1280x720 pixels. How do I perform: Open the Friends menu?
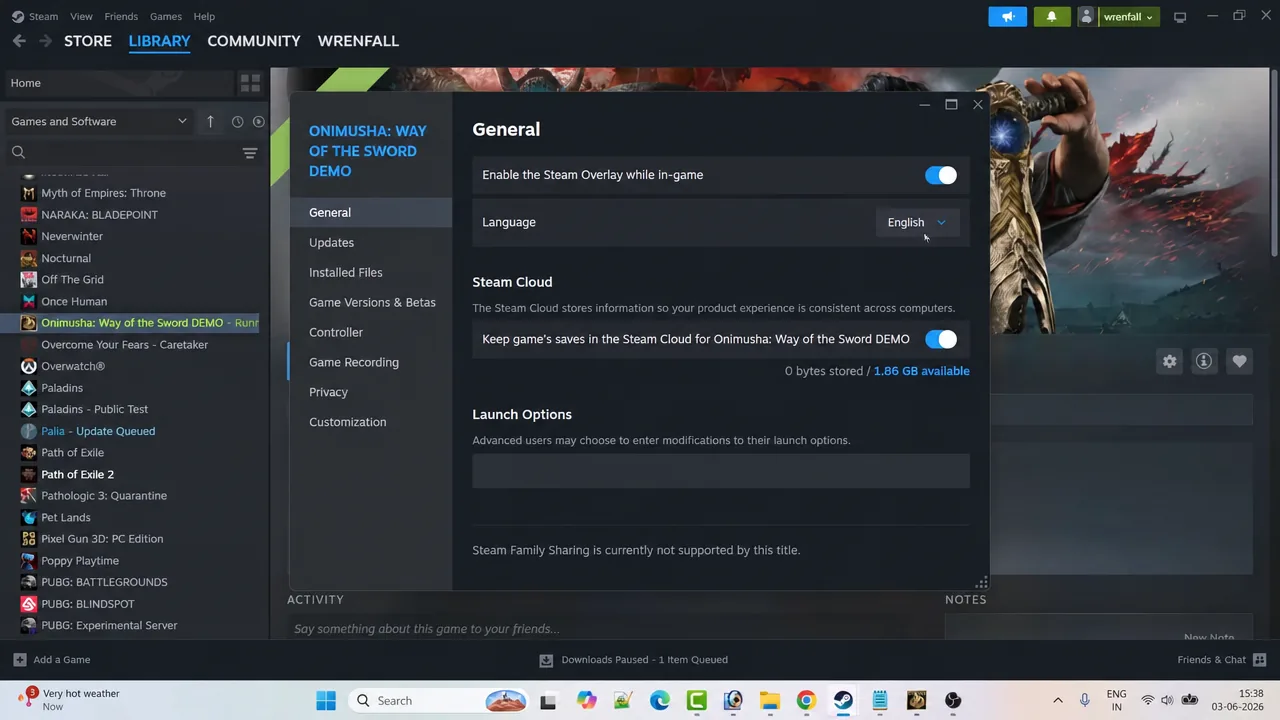[x=121, y=16]
